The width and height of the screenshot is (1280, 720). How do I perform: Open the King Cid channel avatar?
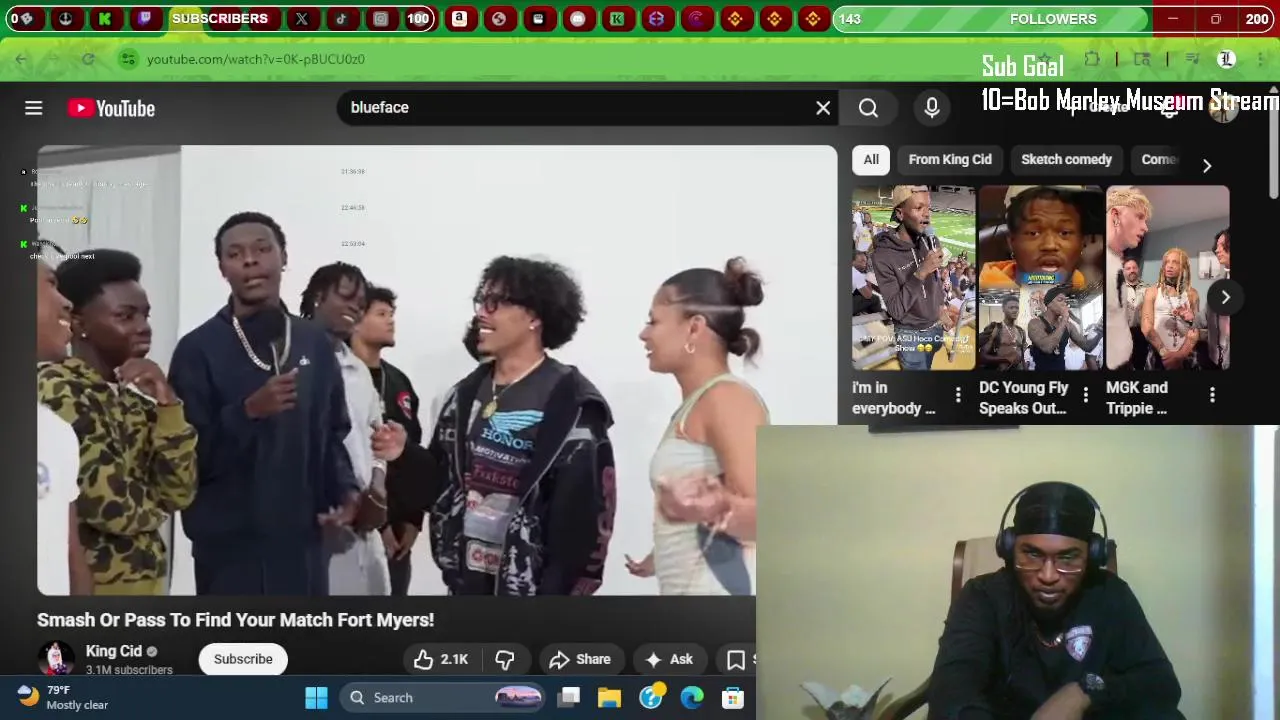pos(55,659)
